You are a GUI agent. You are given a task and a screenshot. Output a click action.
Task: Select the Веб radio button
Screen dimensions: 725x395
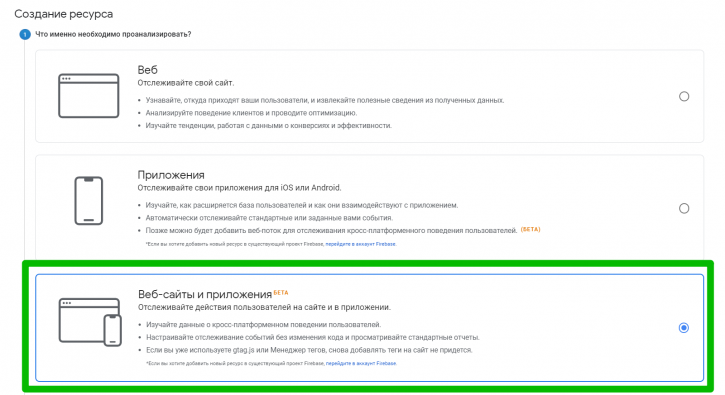(684, 96)
